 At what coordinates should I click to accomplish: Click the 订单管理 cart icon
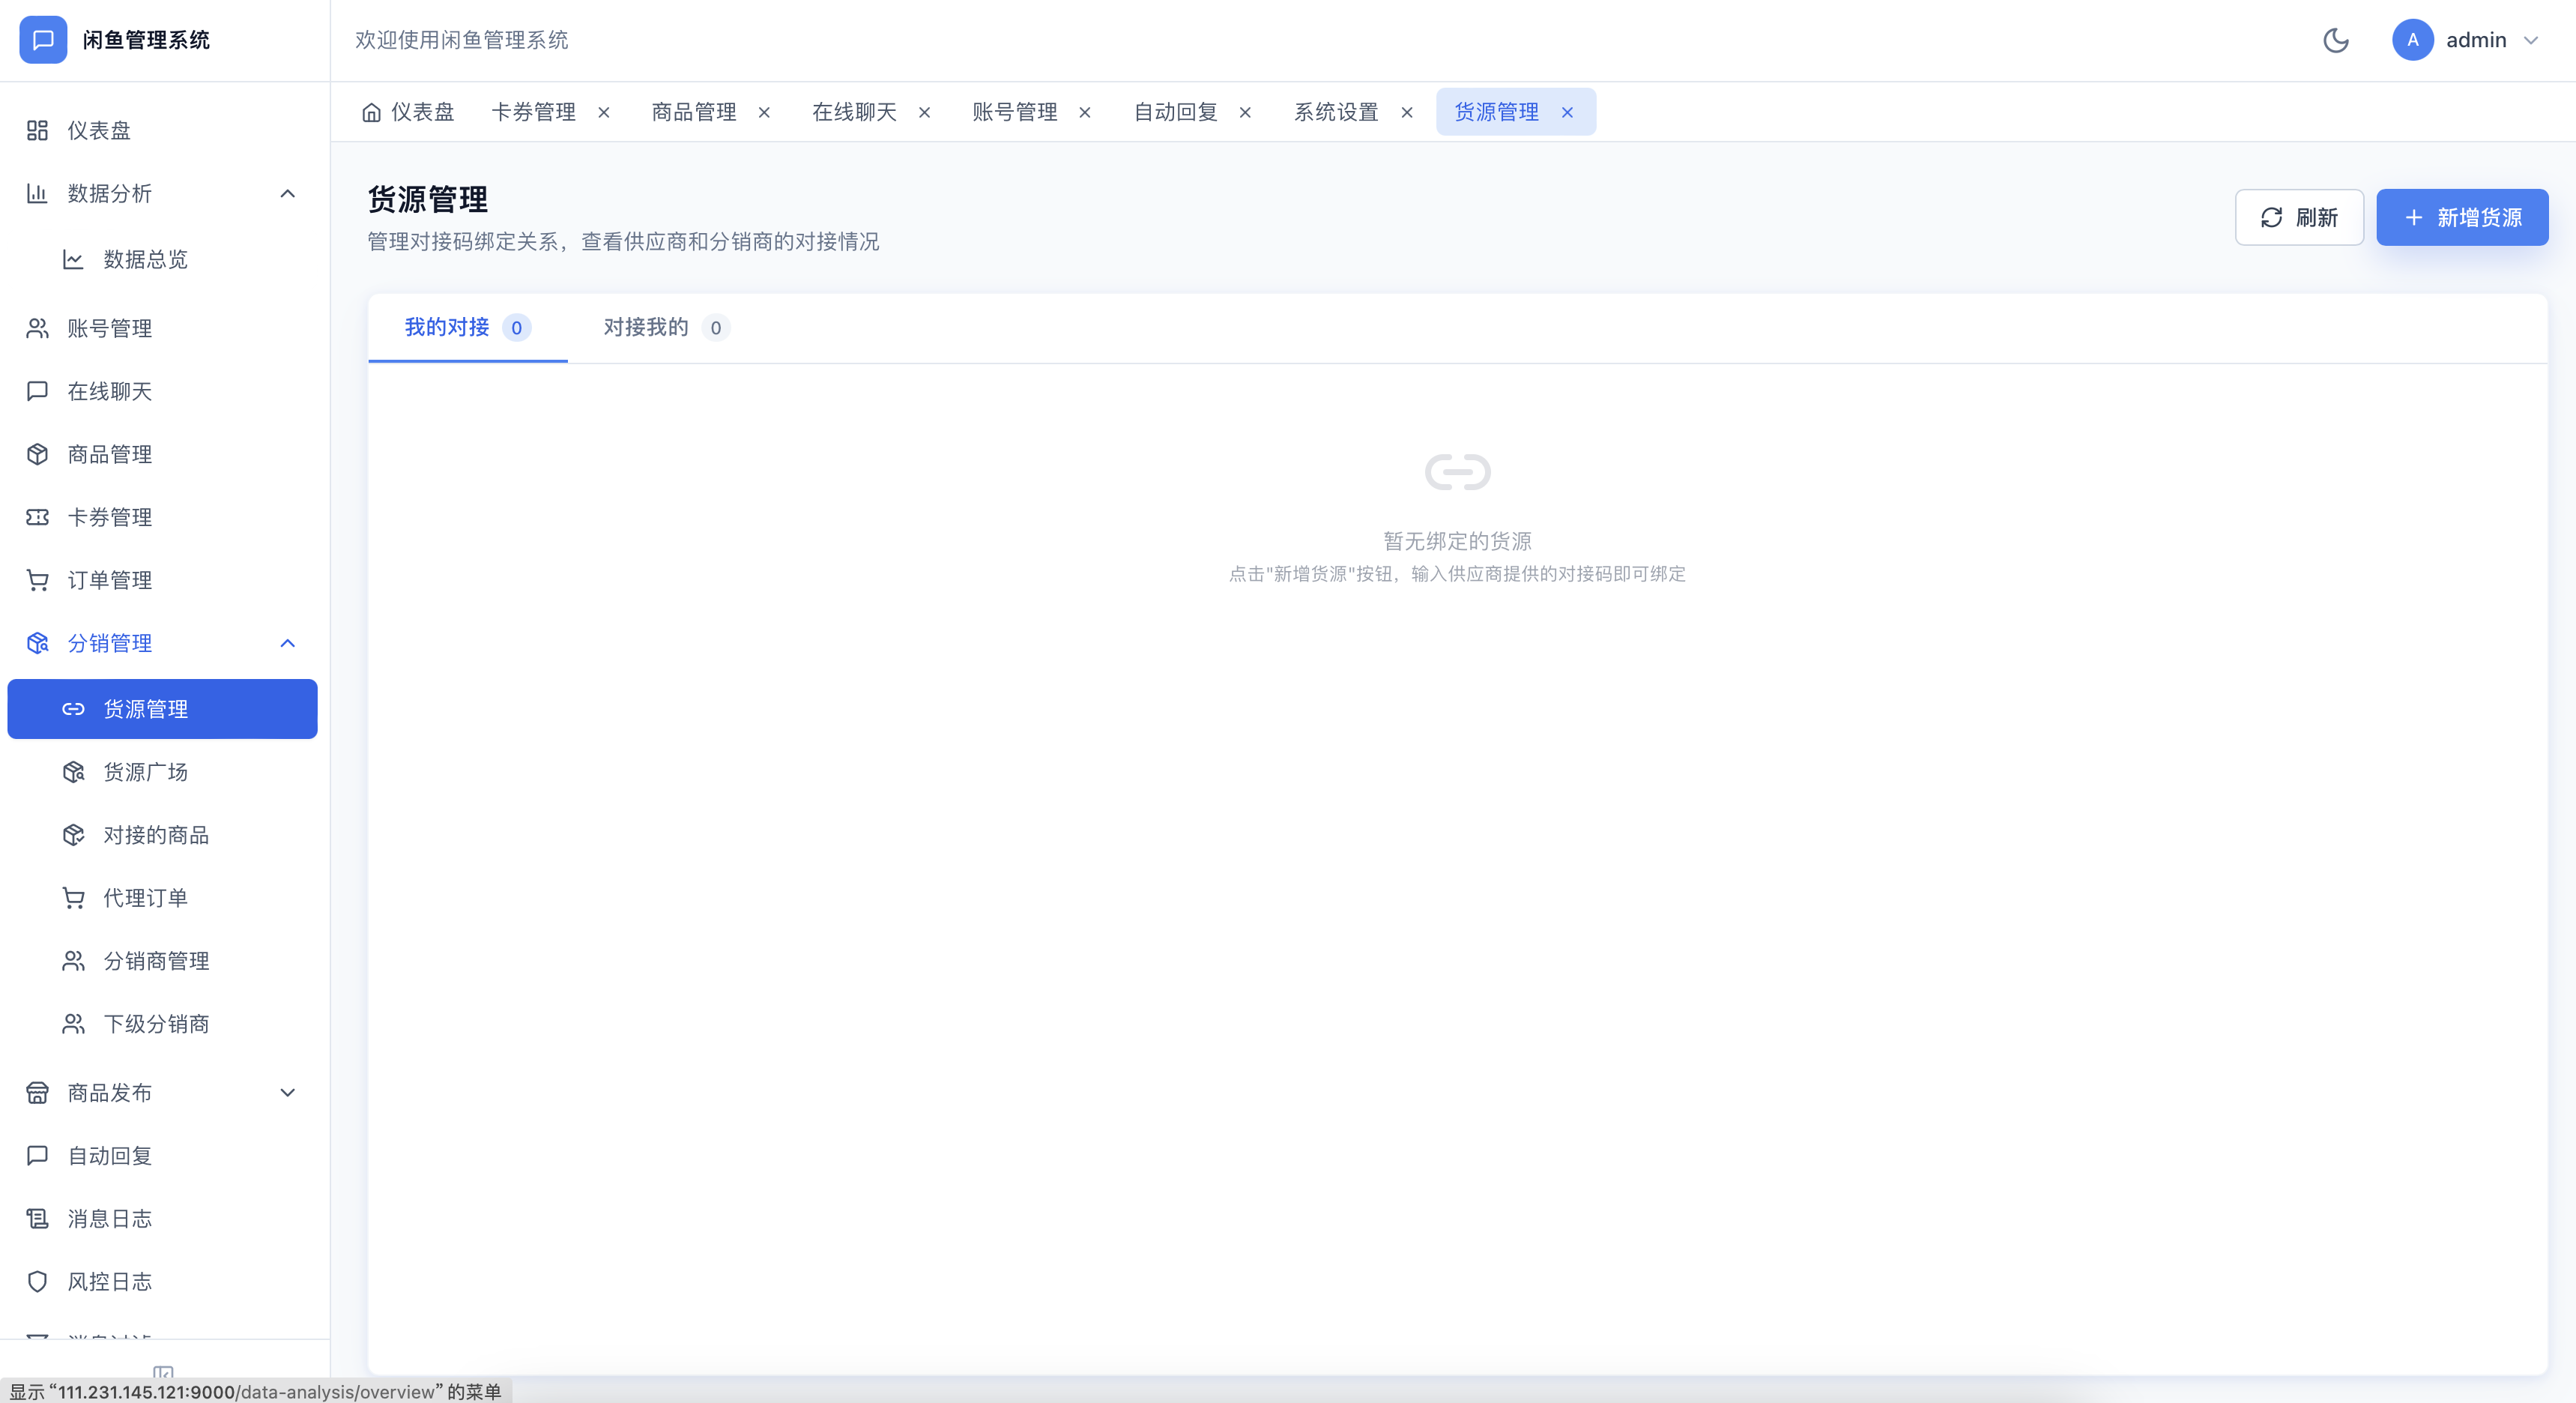pyautogui.click(x=37, y=580)
